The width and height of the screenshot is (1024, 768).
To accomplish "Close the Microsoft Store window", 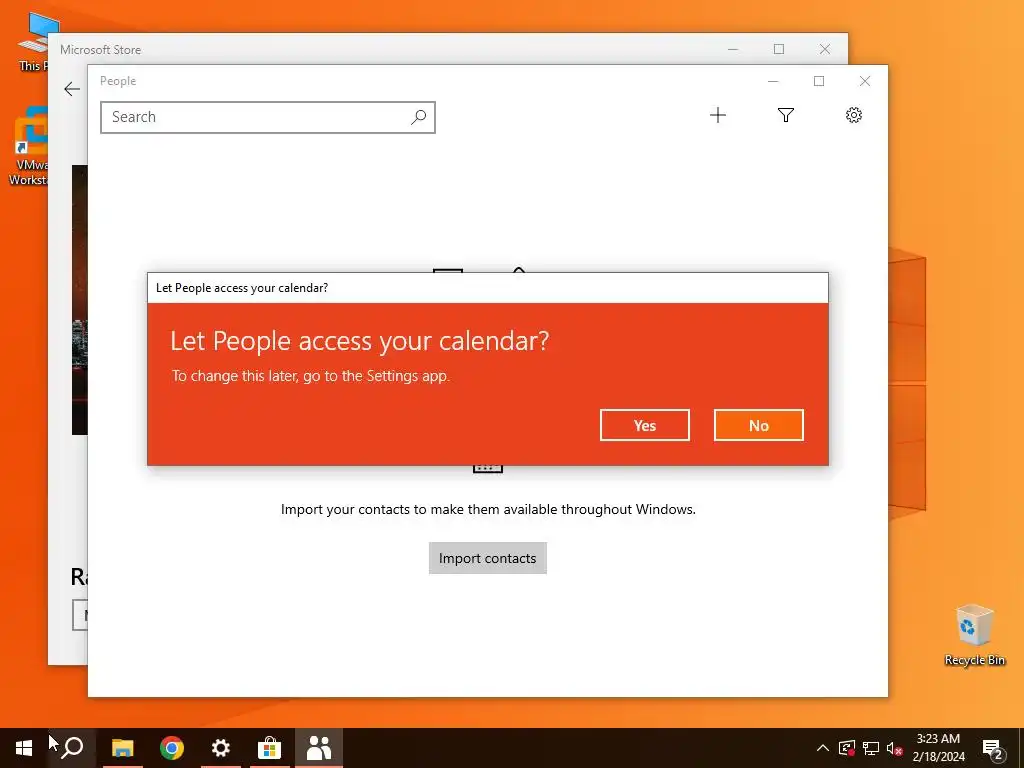I will tap(825, 49).
